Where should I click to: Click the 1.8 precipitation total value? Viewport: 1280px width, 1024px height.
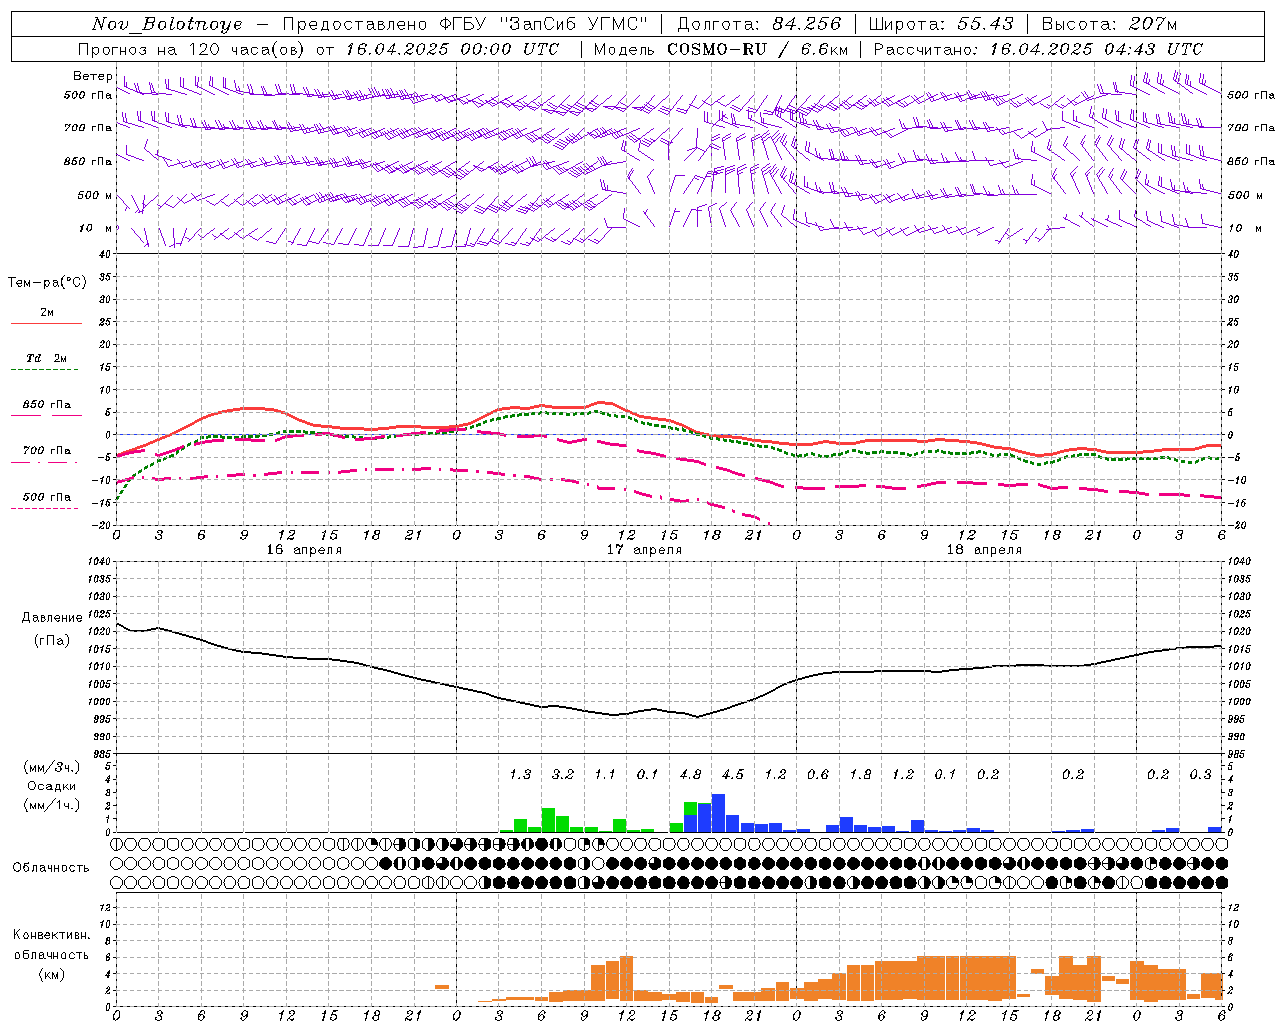point(860,774)
